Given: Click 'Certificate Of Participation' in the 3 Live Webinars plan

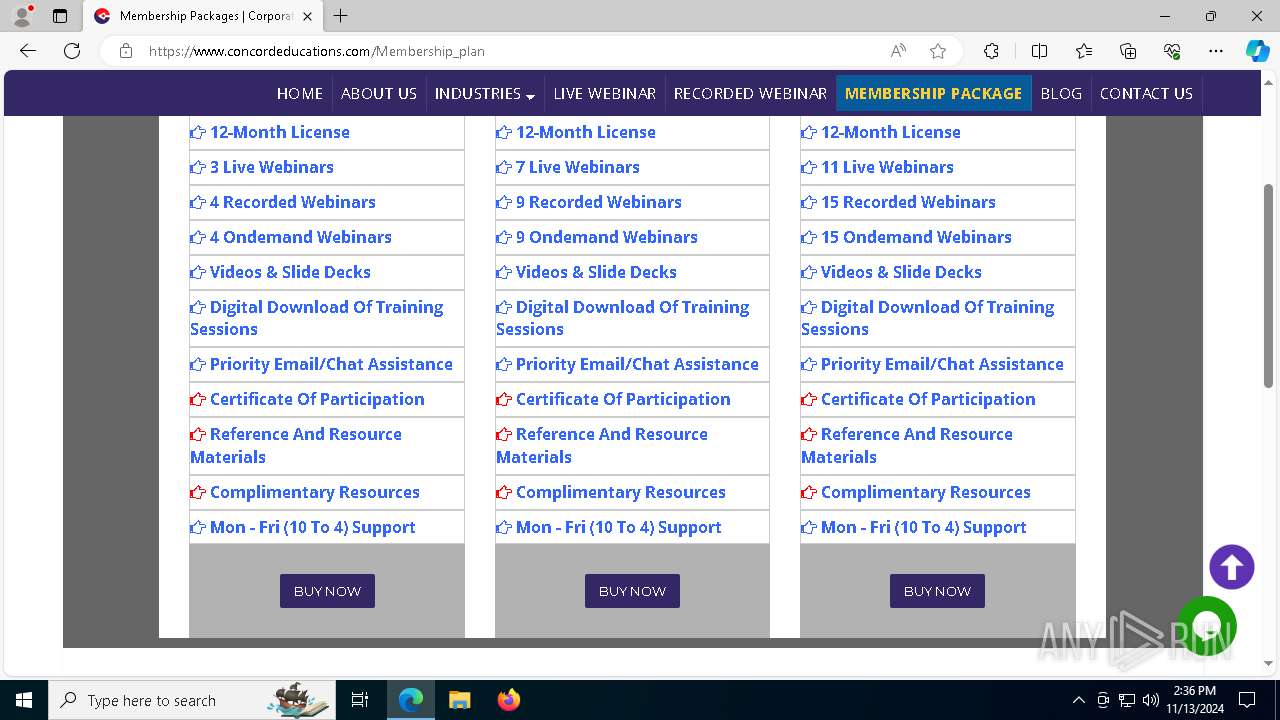Looking at the screenshot, I should [317, 399].
